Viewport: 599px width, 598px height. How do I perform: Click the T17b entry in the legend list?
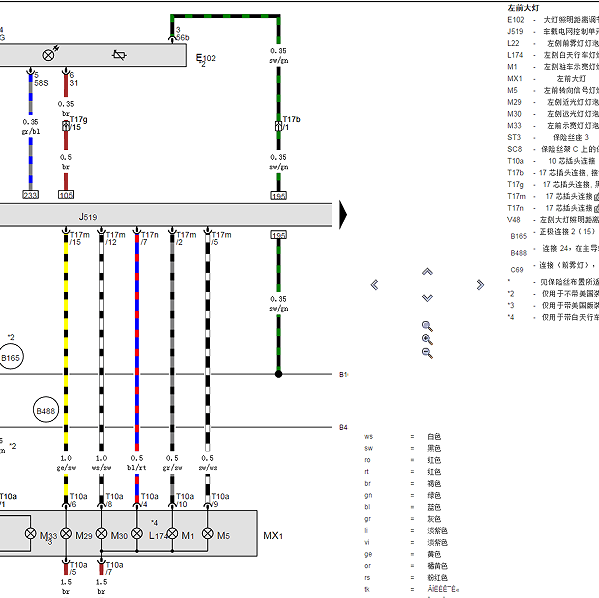pos(515,173)
